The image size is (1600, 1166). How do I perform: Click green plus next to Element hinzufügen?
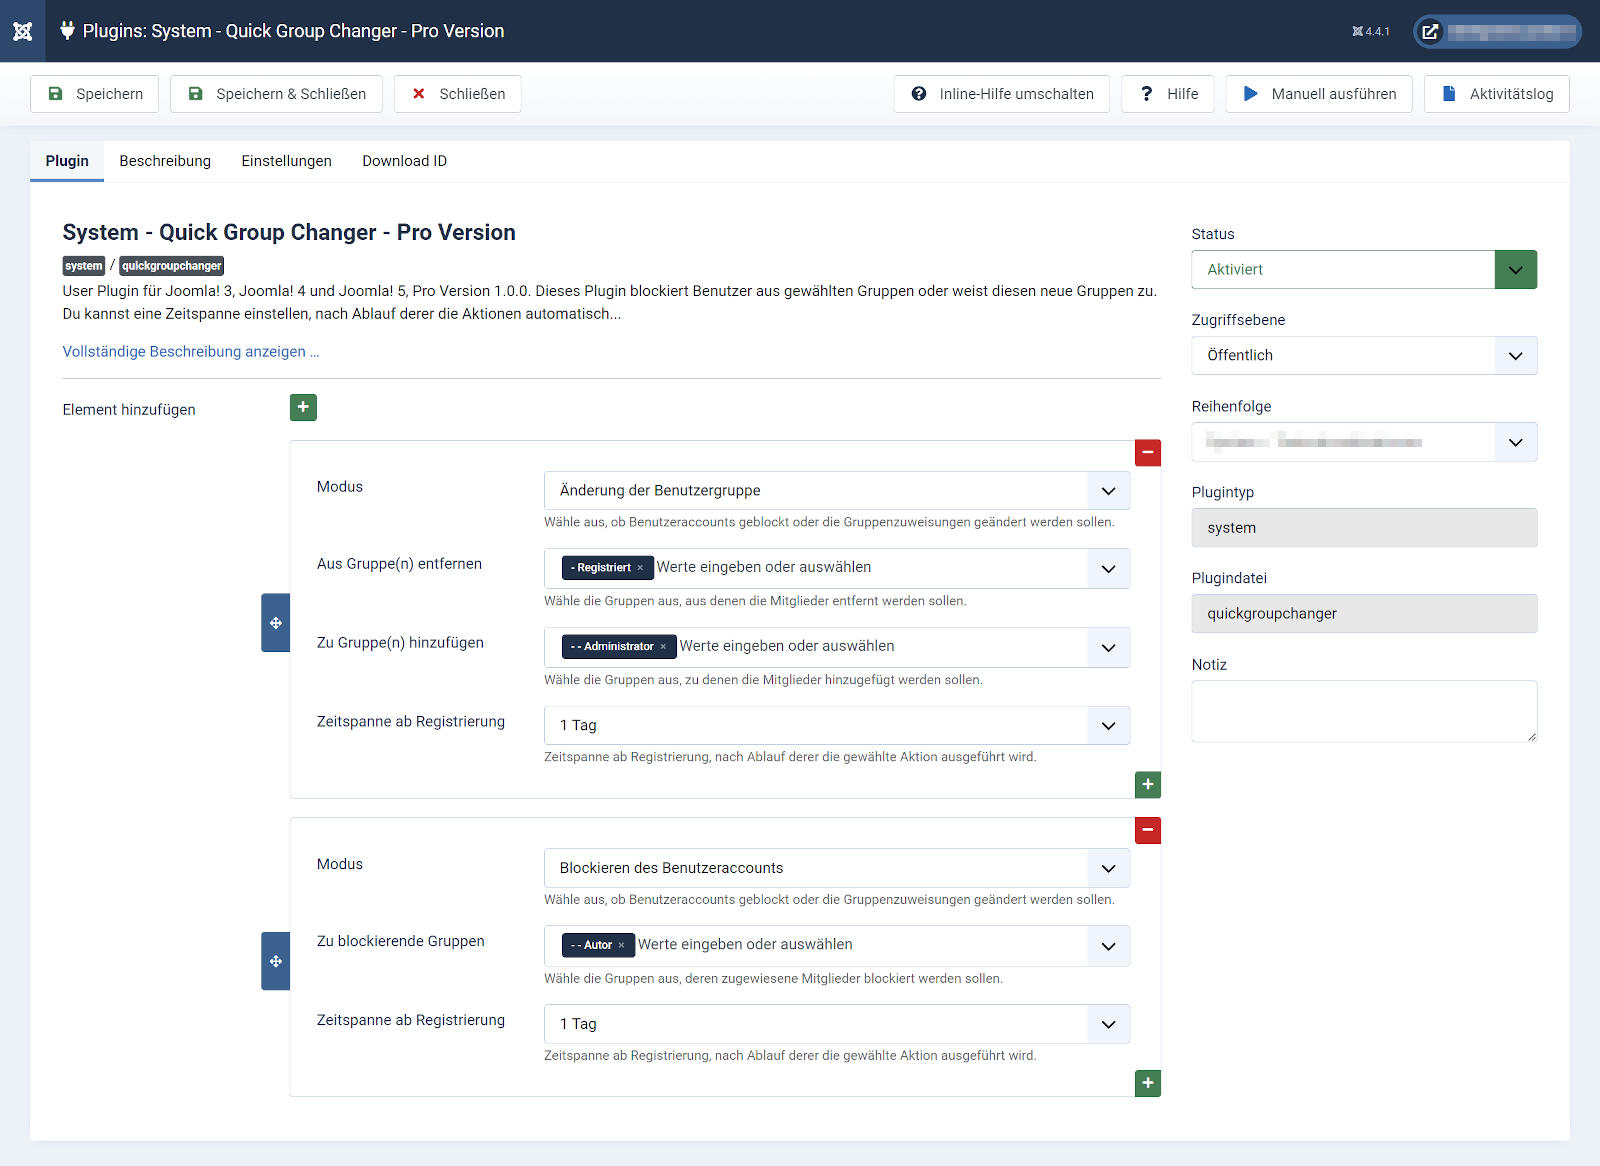point(303,408)
